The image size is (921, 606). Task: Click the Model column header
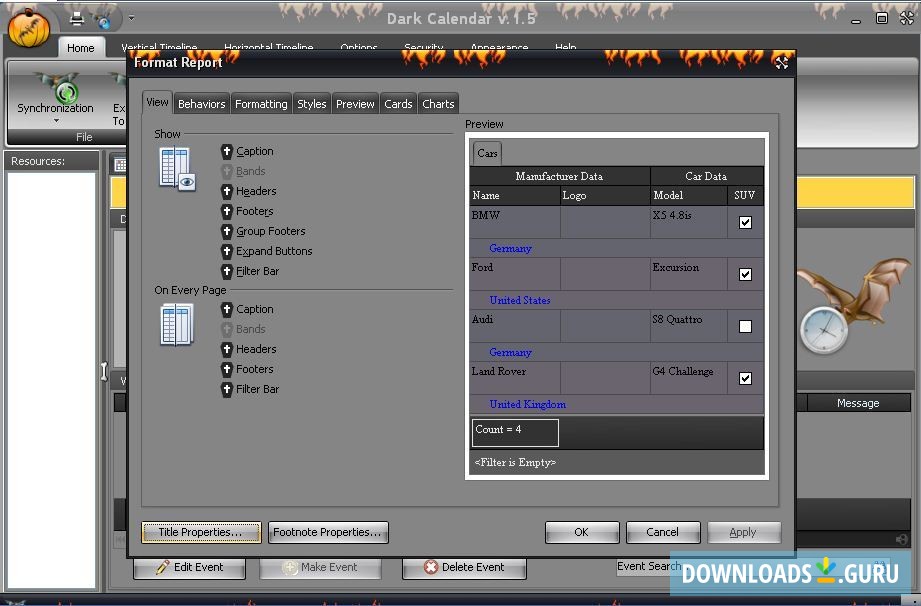tap(688, 196)
